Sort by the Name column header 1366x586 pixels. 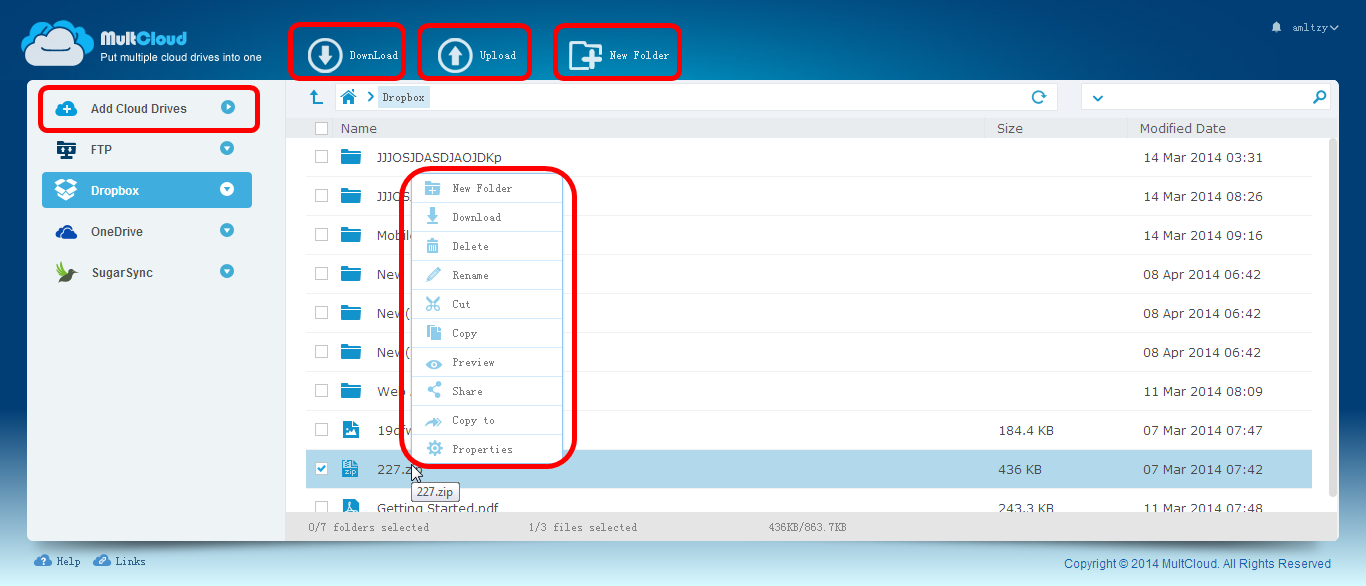[x=359, y=128]
